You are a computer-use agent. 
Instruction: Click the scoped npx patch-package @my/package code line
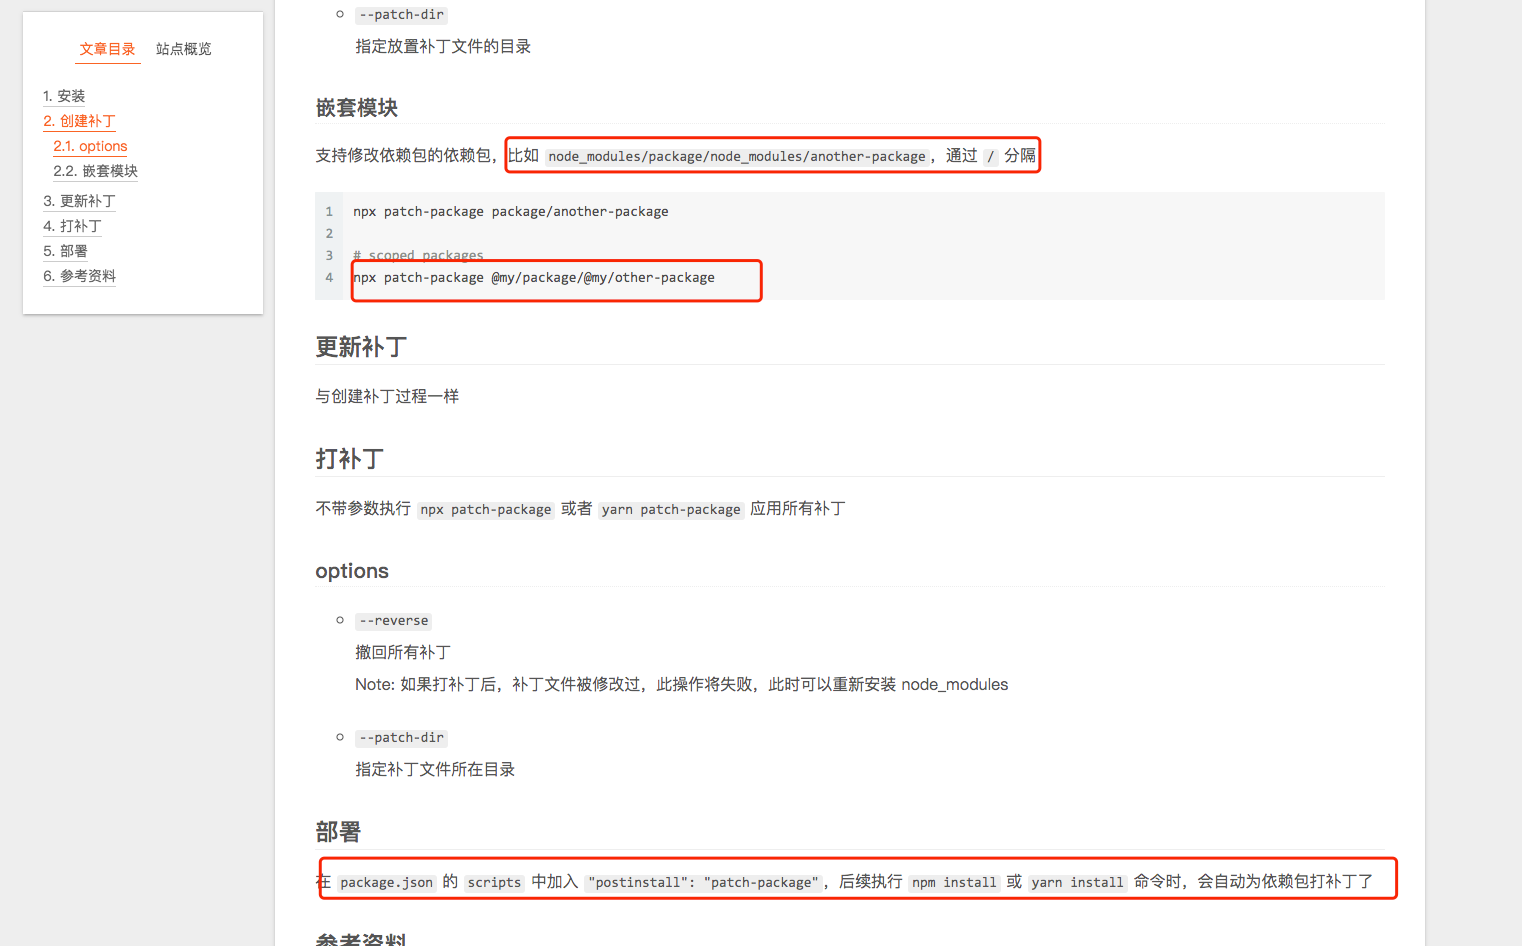click(534, 278)
